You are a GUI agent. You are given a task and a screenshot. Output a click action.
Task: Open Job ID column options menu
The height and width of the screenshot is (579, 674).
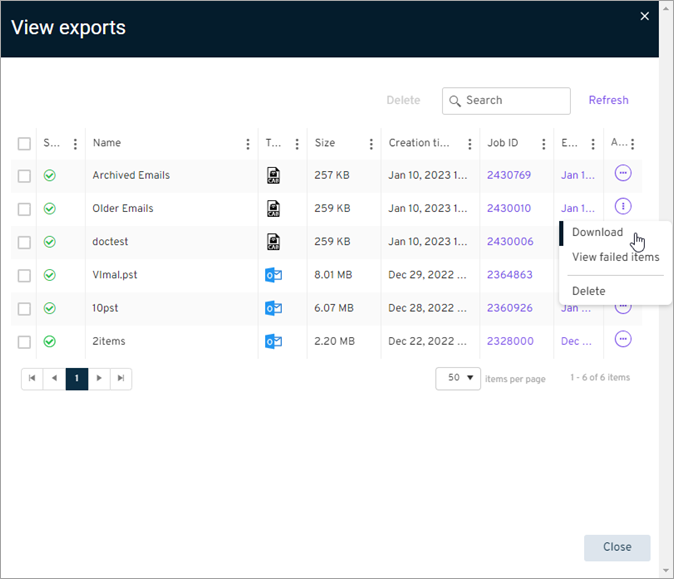click(x=544, y=144)
